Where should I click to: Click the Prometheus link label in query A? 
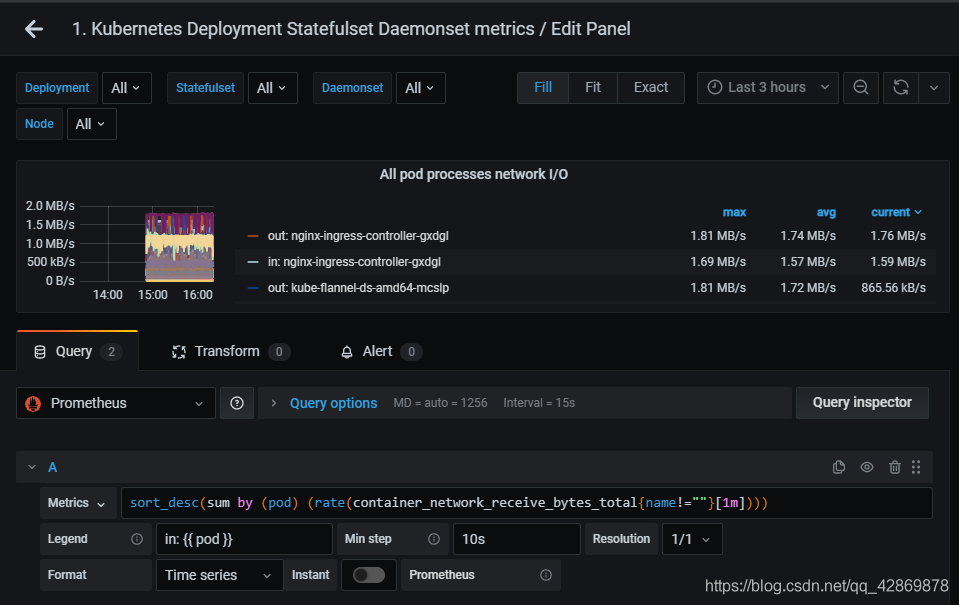coord(442,575)
